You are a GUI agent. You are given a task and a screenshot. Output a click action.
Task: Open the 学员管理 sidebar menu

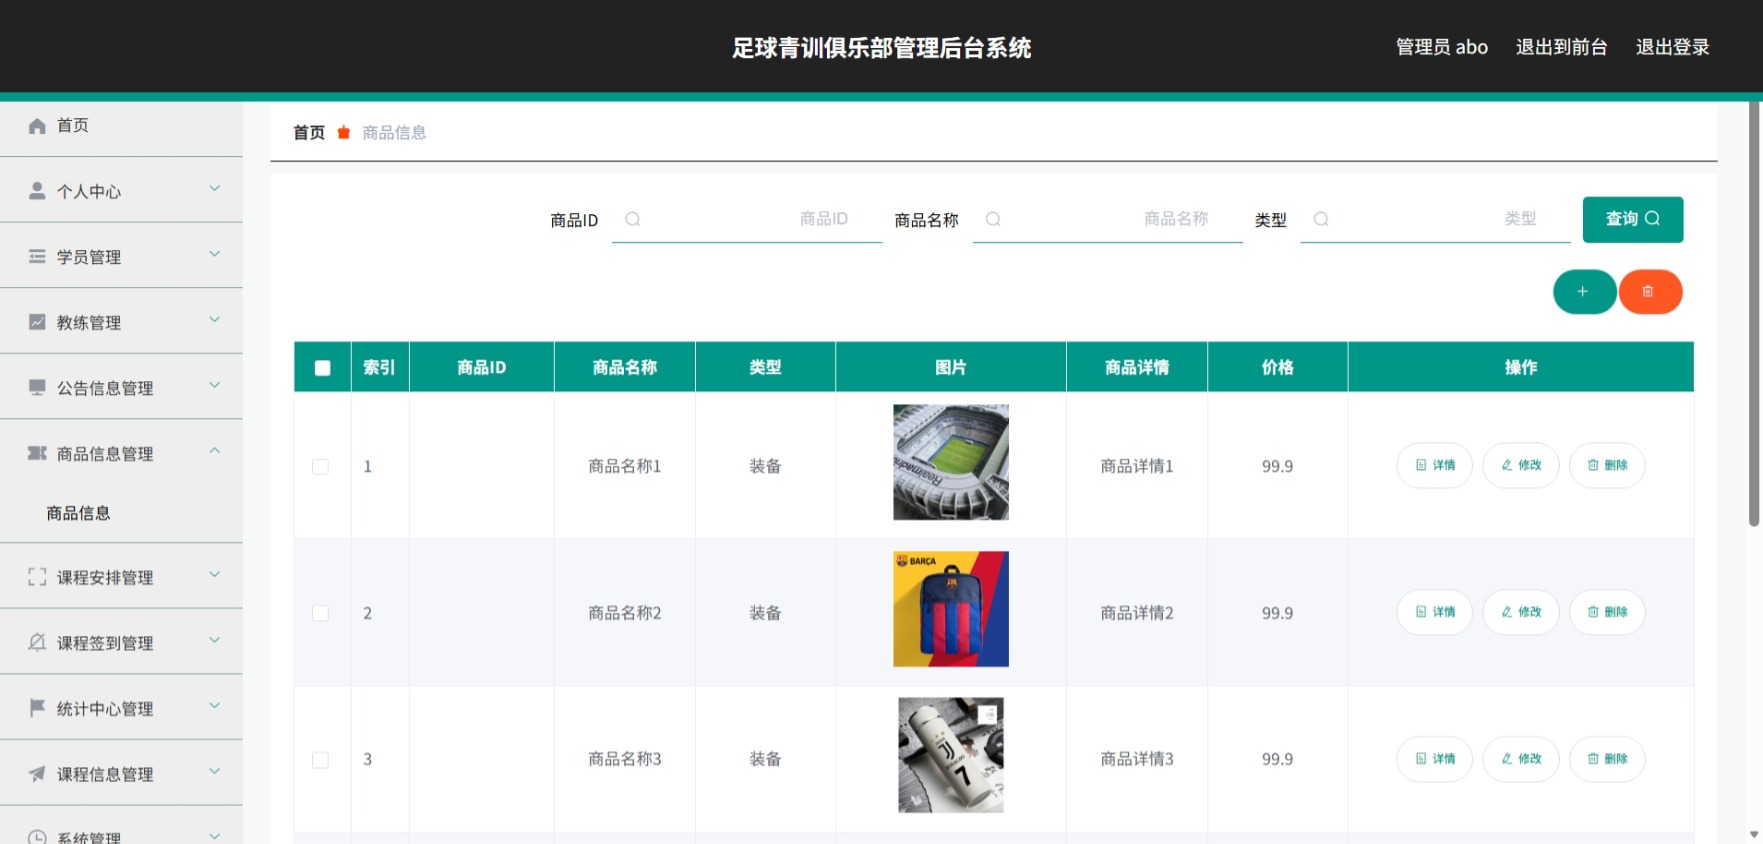[121, 256]
